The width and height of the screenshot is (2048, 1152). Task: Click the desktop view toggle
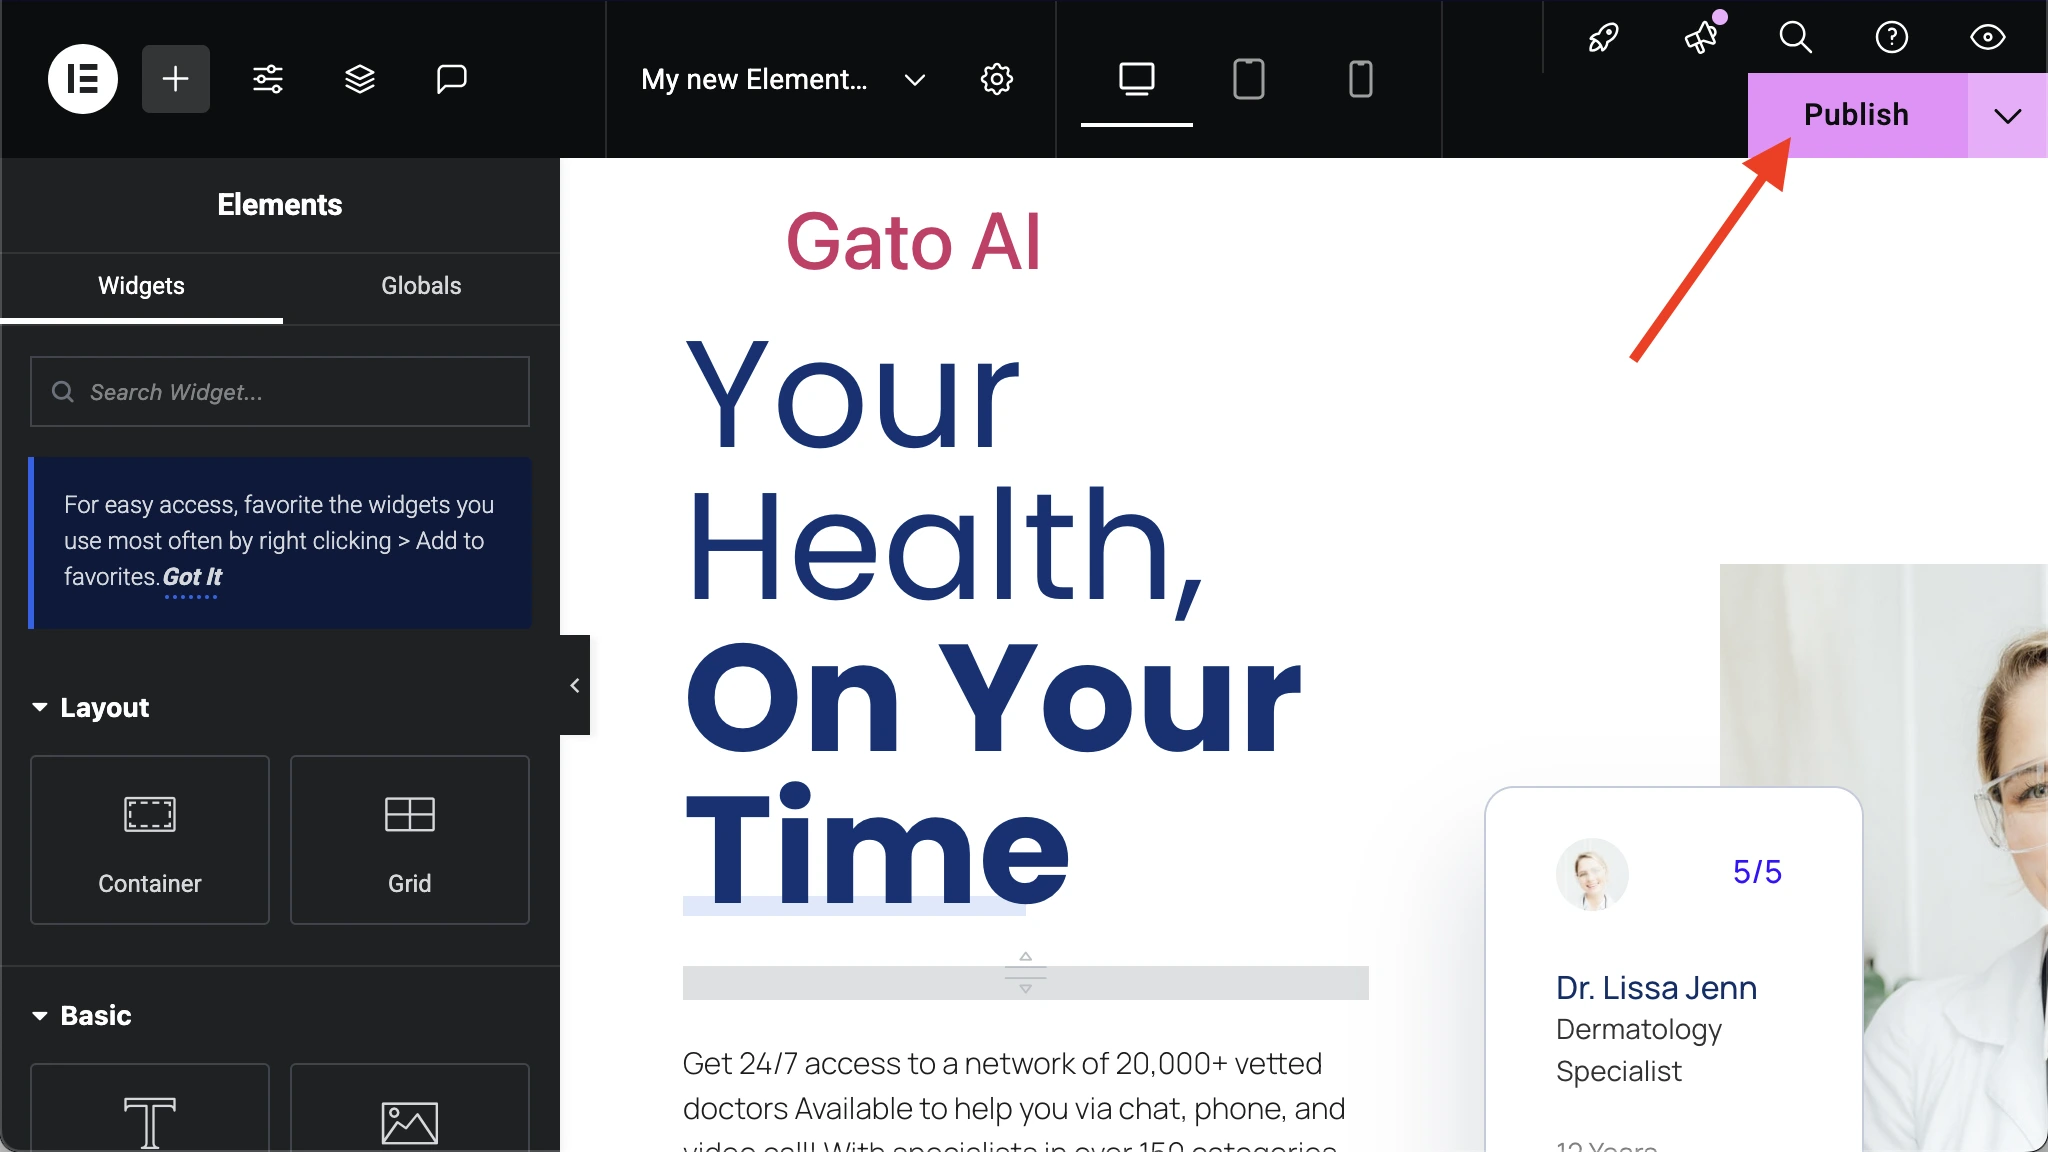point(1137,79)
